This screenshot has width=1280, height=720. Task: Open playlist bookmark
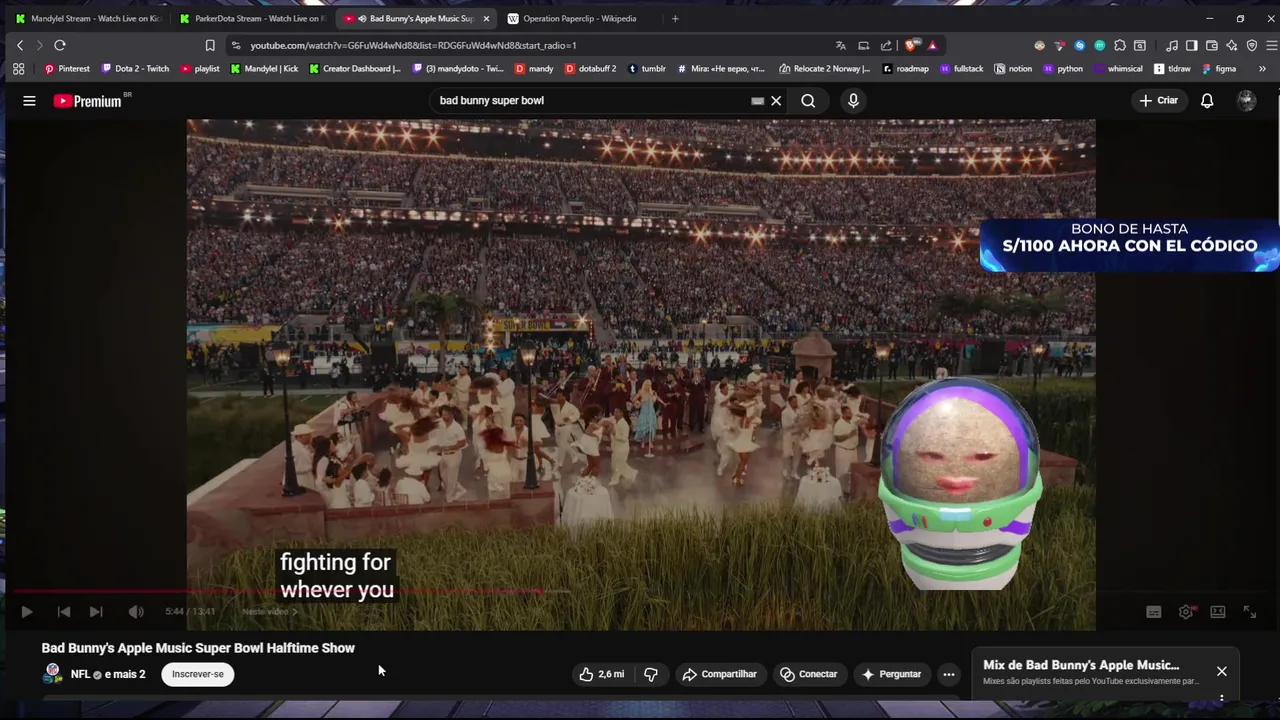coord(200,69)
